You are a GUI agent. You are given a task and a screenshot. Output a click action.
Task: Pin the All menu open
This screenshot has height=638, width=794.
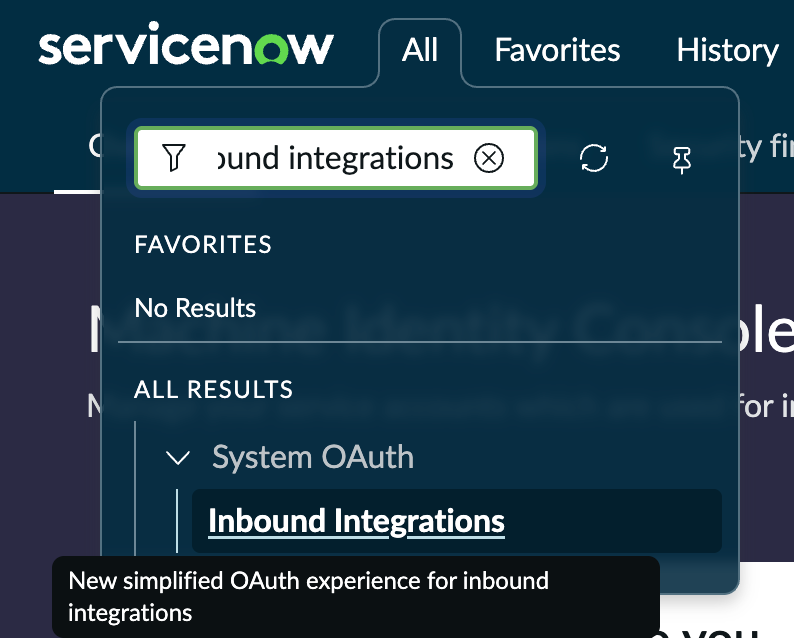tap(682, 160)
